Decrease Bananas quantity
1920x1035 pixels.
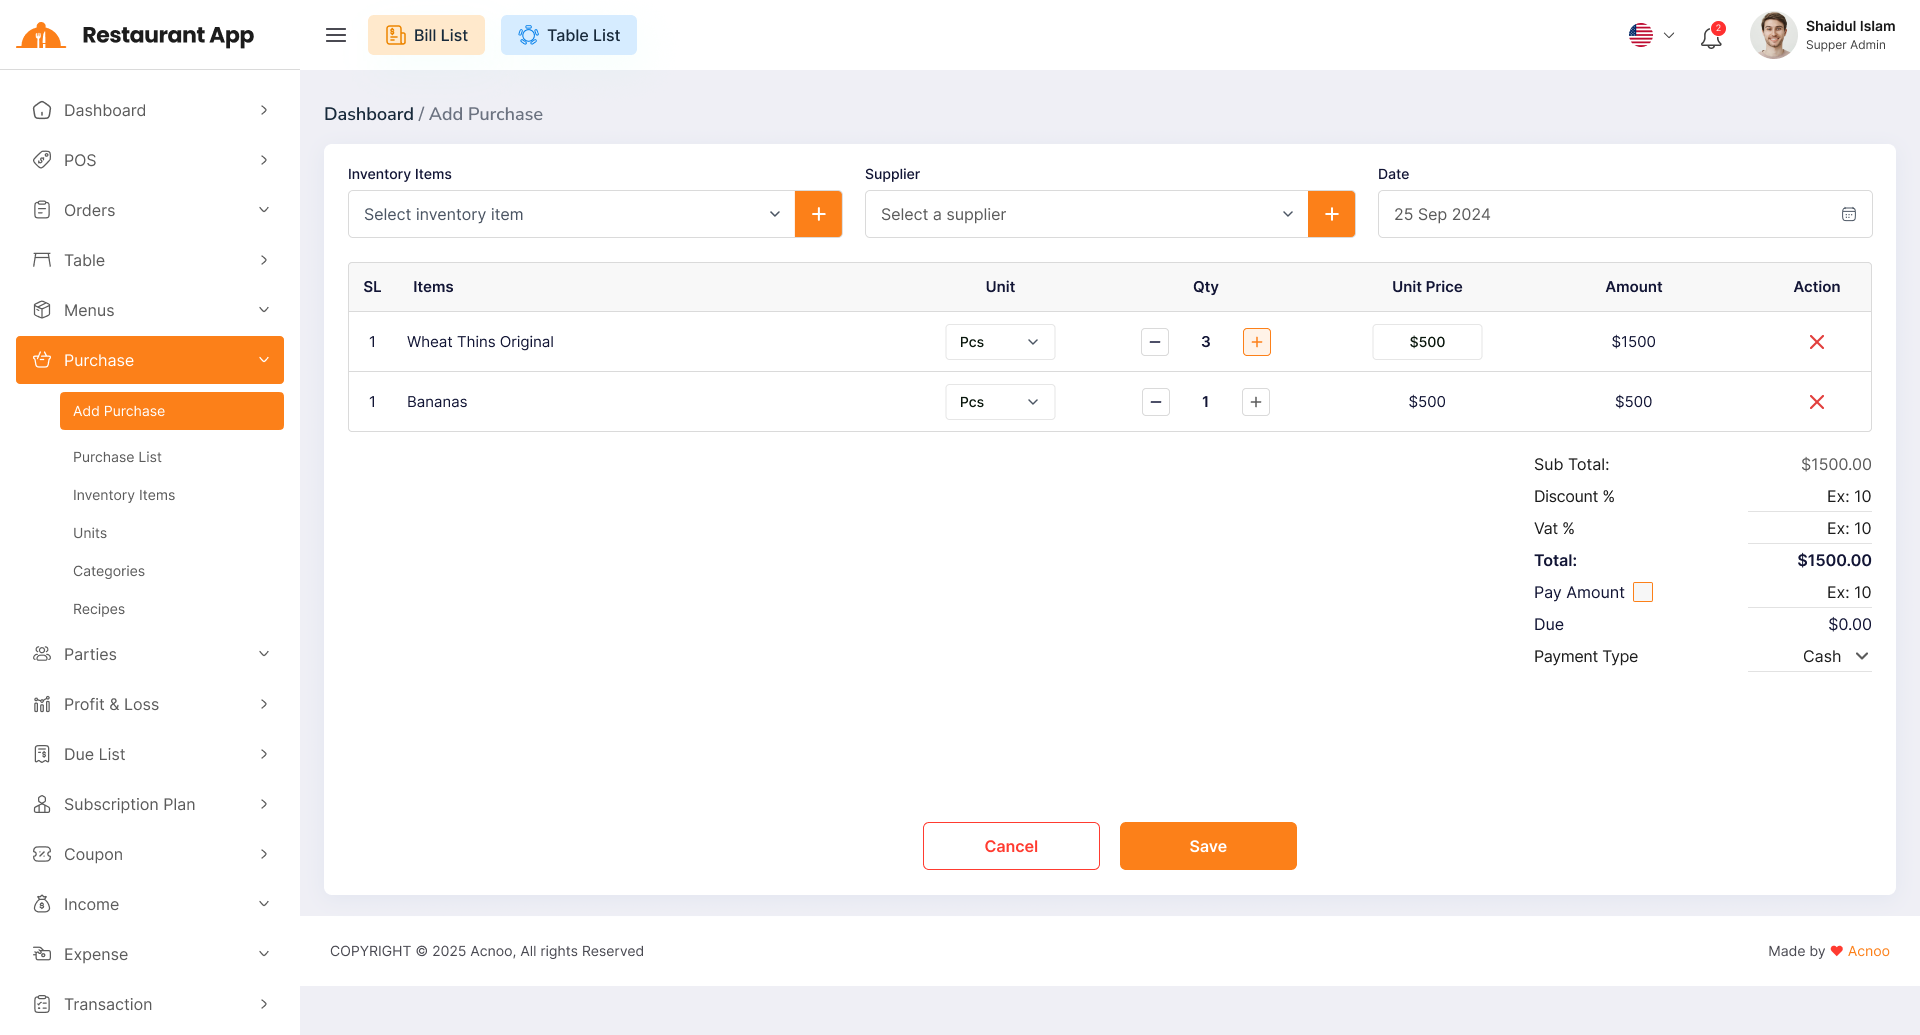tap(1155, 402)
